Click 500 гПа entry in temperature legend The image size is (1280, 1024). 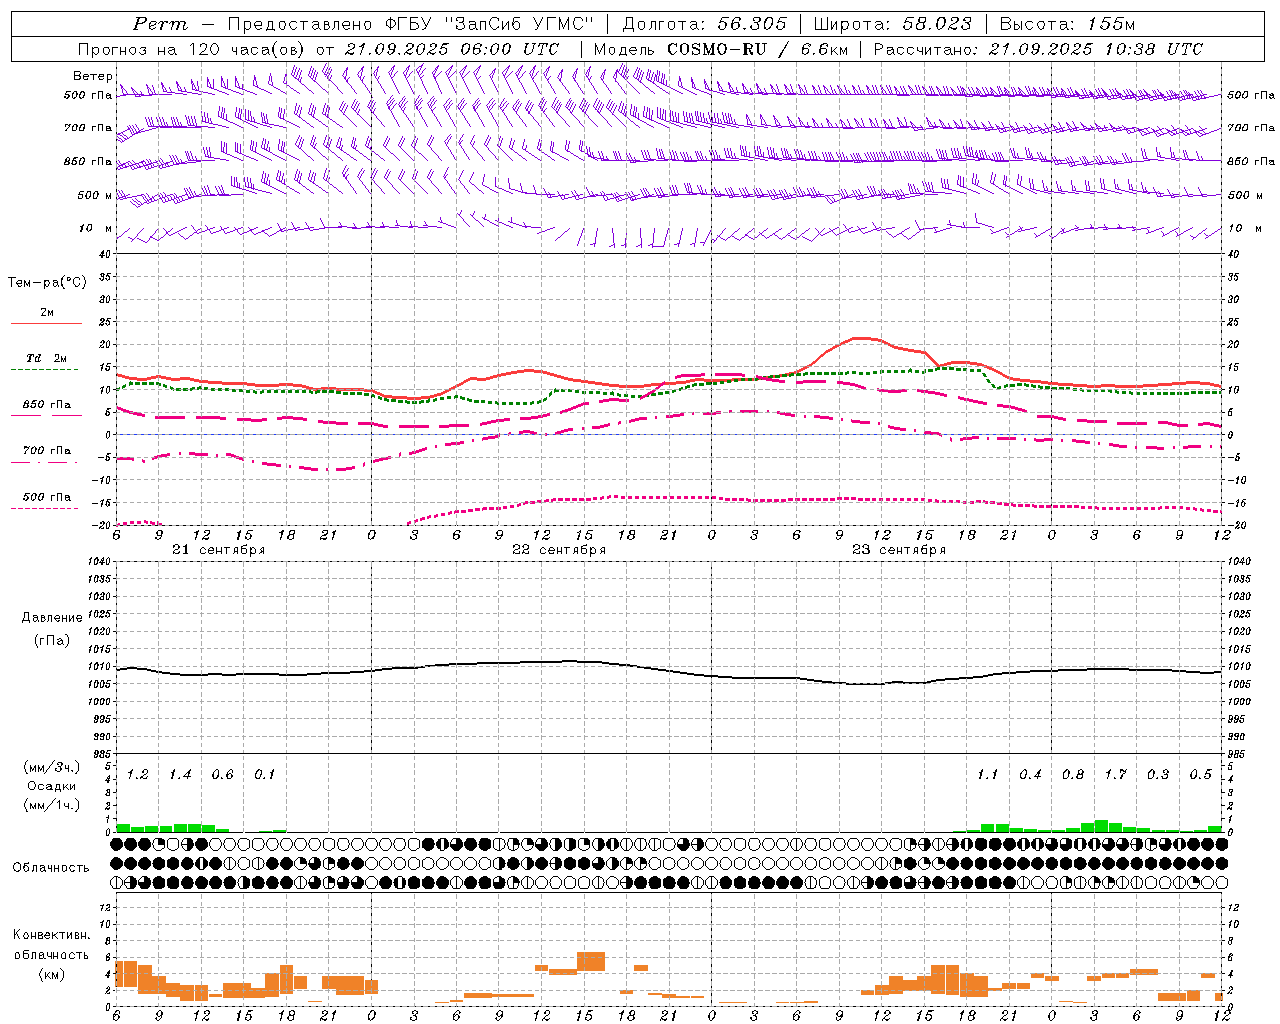pyautogui.click(x=47, y=496)
